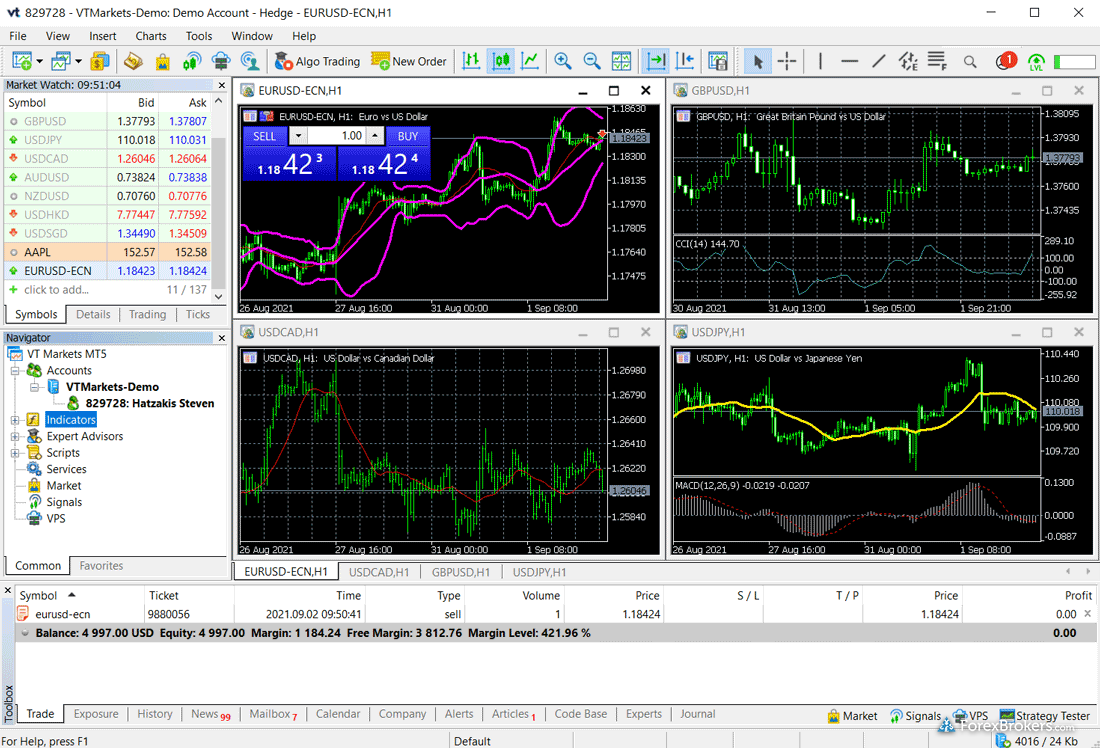Viewport: 1100px width, 748px height.
Task: Toggle Algo Trading on
Action: [316, 61]
